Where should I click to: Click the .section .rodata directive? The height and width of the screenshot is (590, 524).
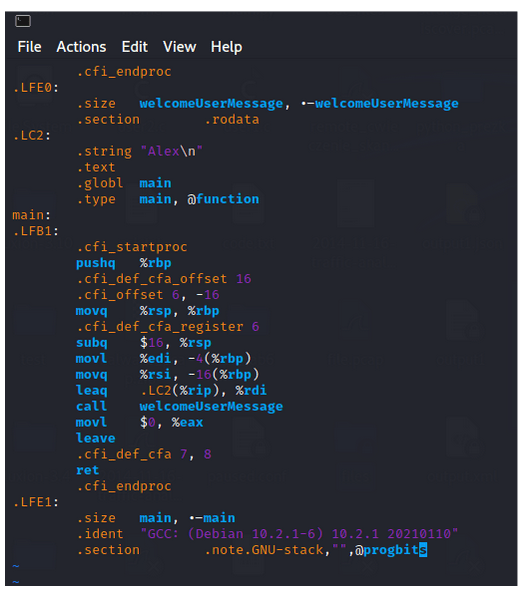(168, 120)
